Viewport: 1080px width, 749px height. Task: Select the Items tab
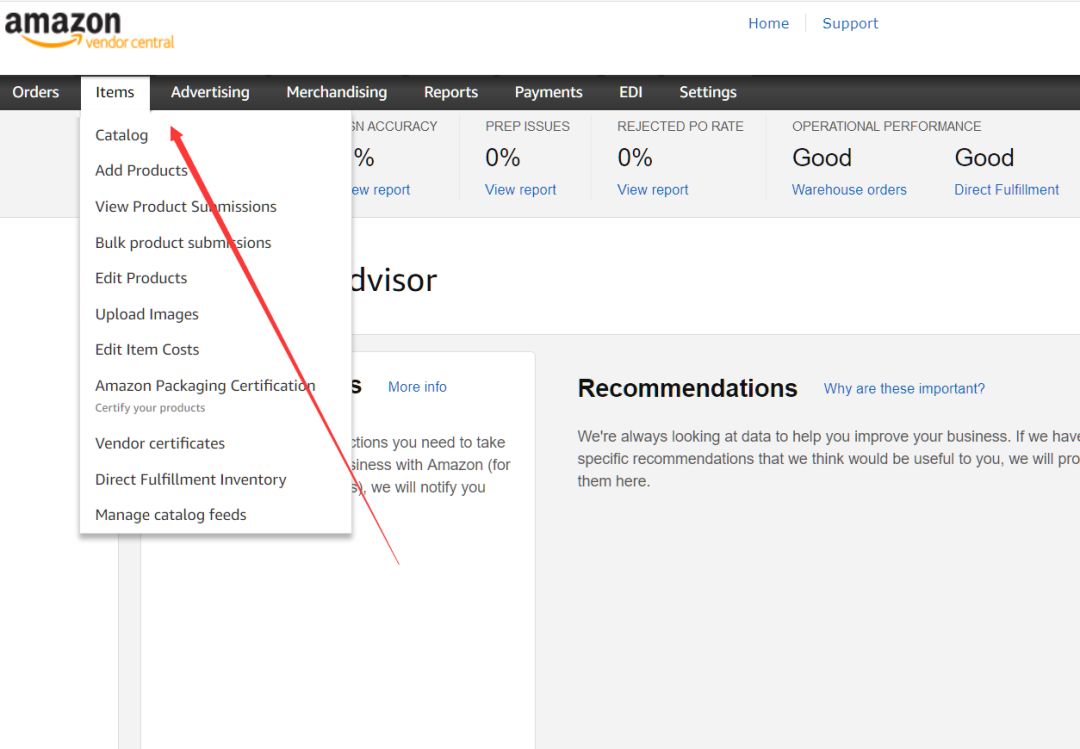coord(115,92)
